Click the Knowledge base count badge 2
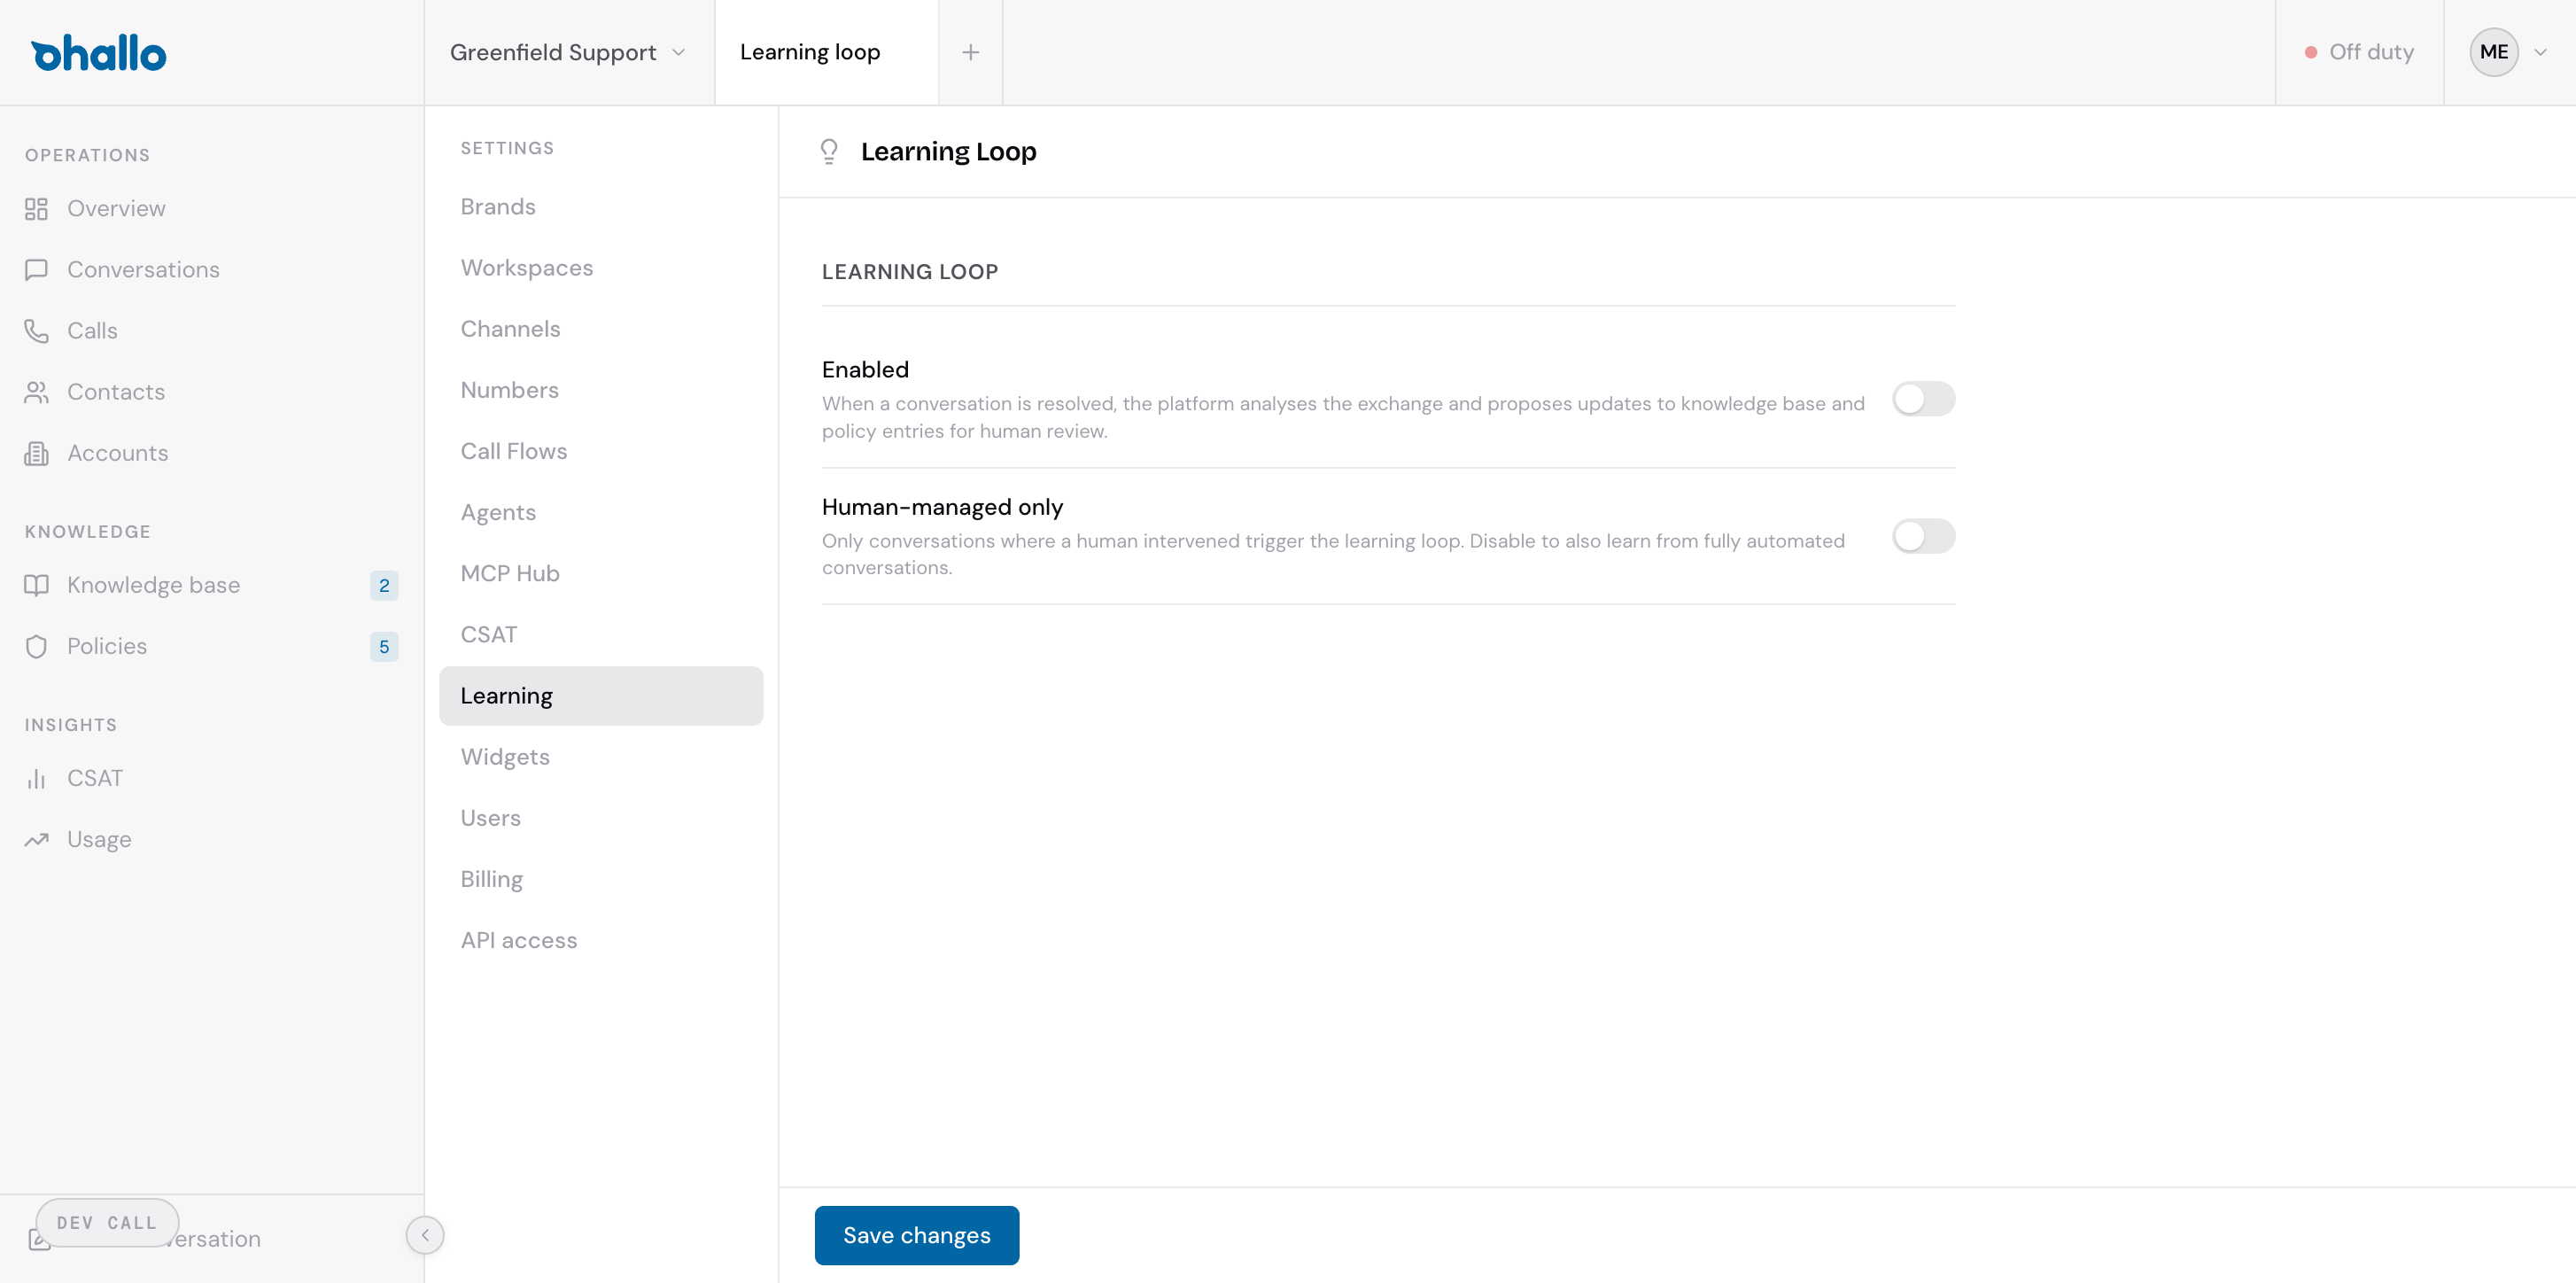Viewport: 2576px width, 1283px height. pyautogui.click(x=384, y=585)
